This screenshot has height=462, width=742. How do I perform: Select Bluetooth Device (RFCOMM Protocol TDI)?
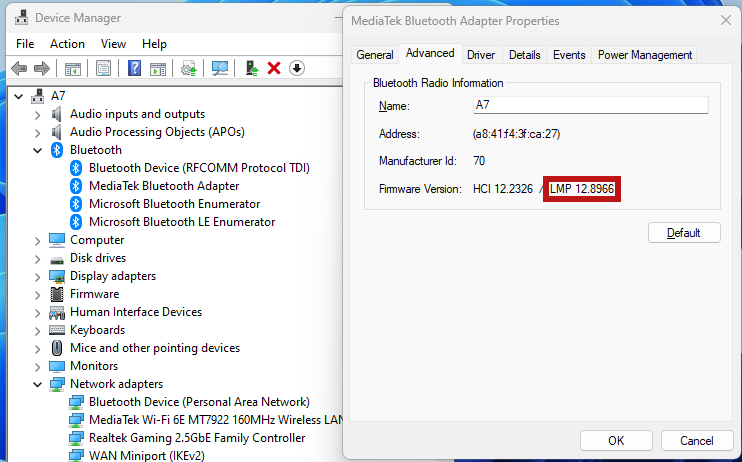(x=199, y=168)
